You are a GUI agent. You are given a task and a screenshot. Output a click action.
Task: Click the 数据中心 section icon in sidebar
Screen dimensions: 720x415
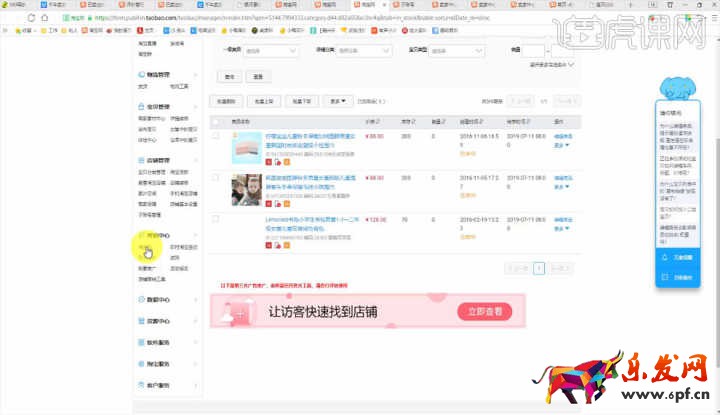pos(142,299)
